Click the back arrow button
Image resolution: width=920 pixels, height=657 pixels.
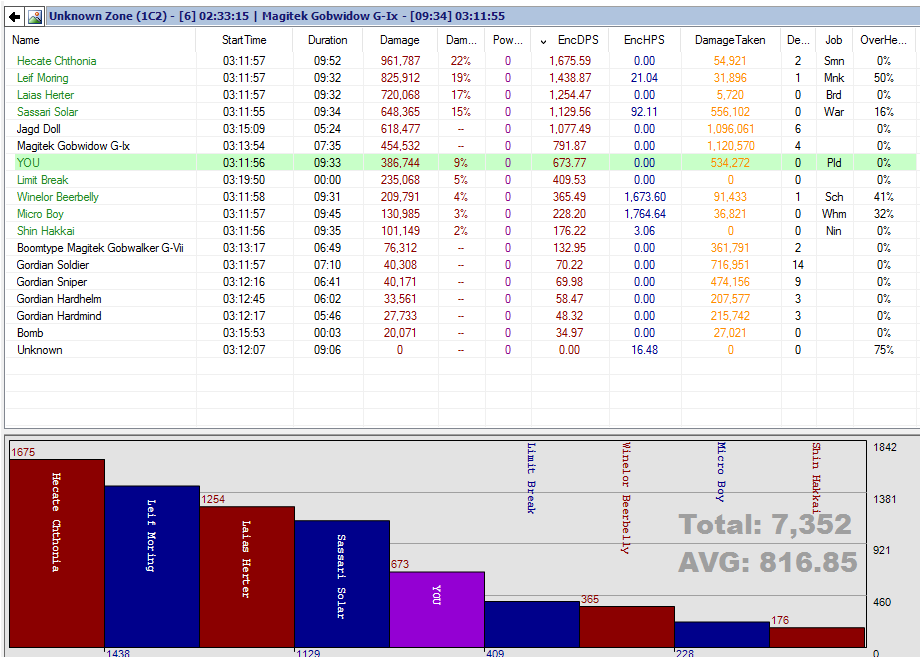[x=15, y=16]
